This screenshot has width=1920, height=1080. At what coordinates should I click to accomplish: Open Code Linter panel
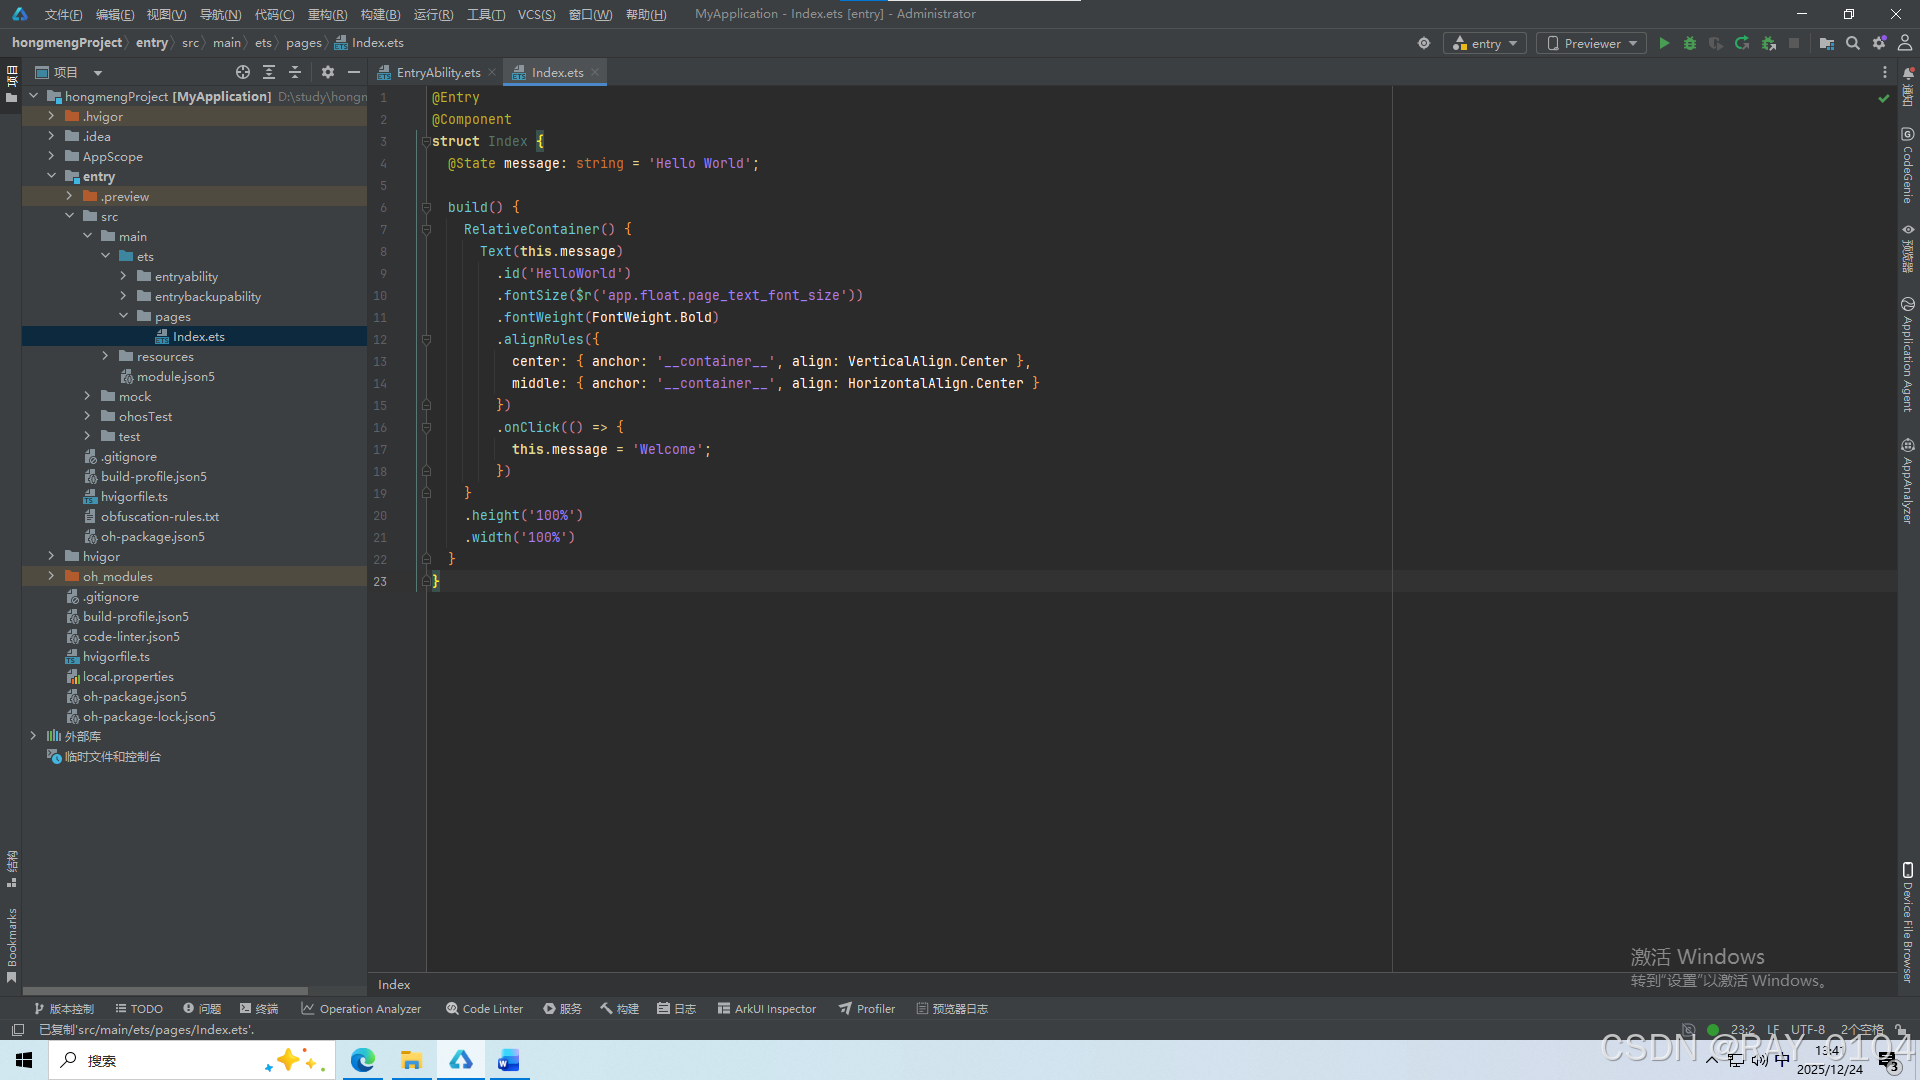coord(484,1009)
